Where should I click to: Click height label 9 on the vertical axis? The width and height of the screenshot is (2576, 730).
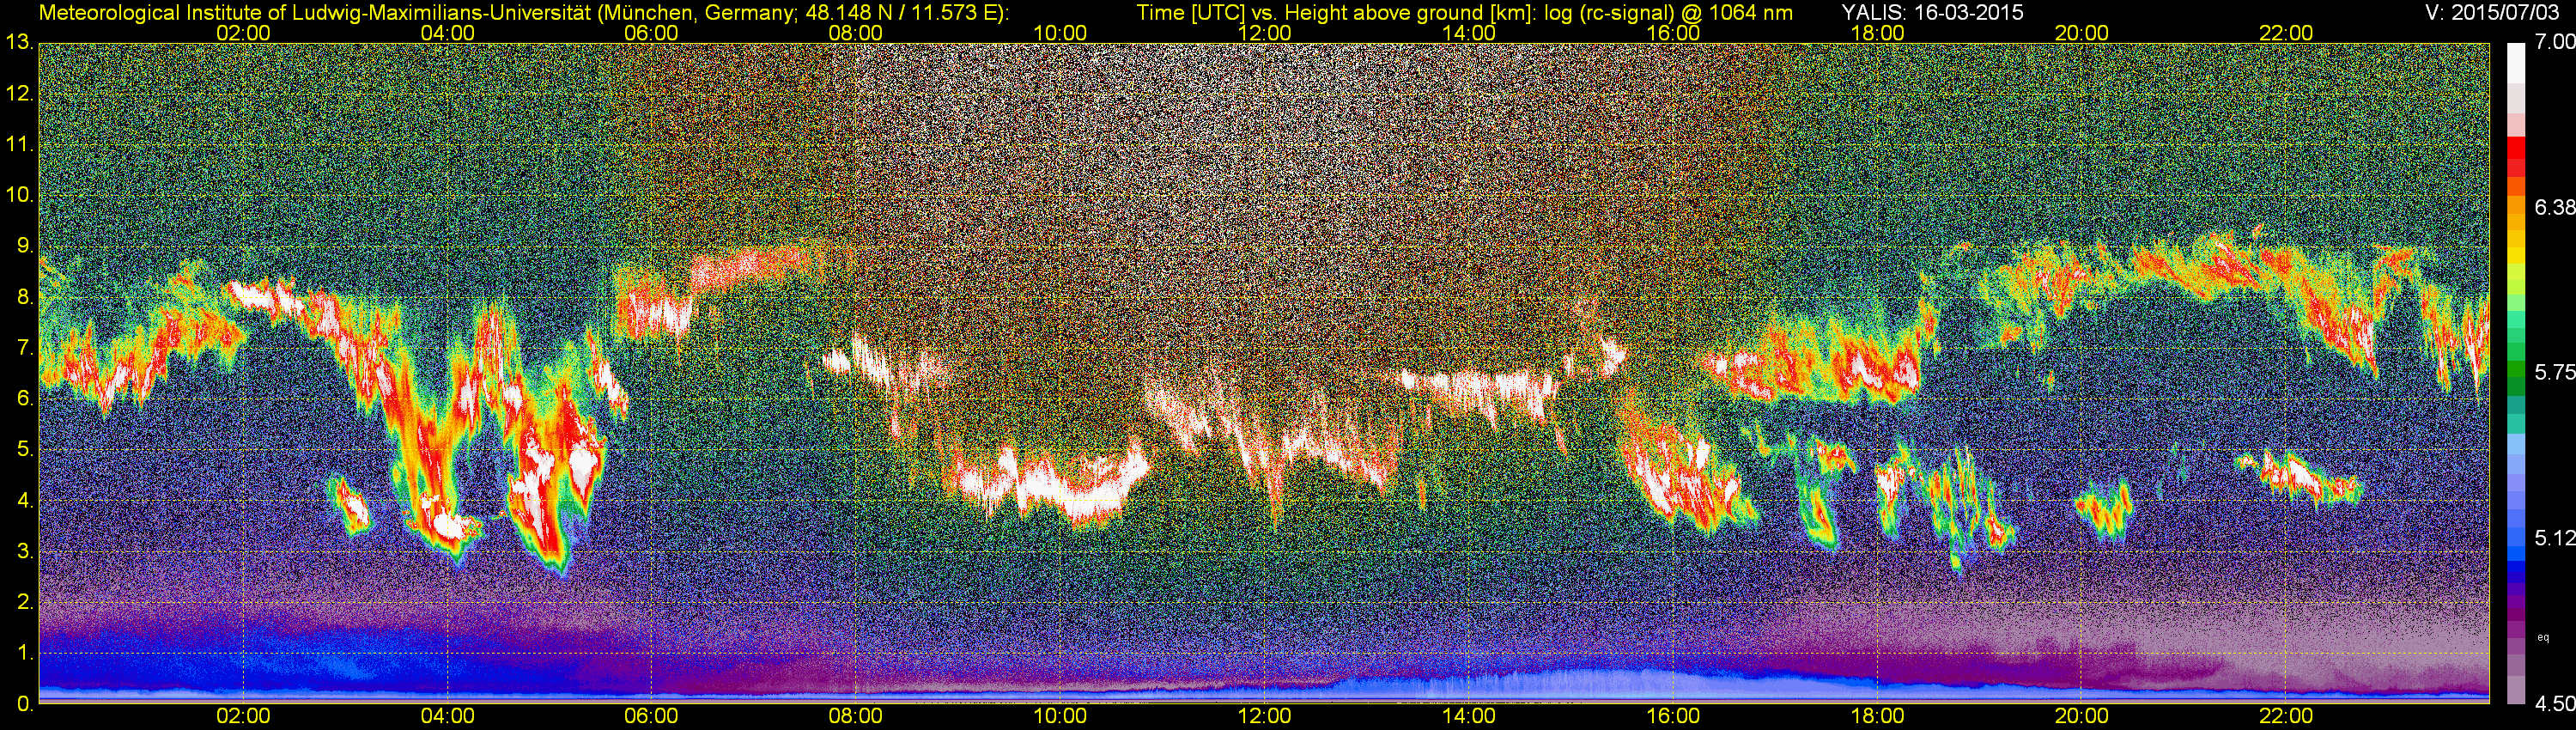point(24,246)
